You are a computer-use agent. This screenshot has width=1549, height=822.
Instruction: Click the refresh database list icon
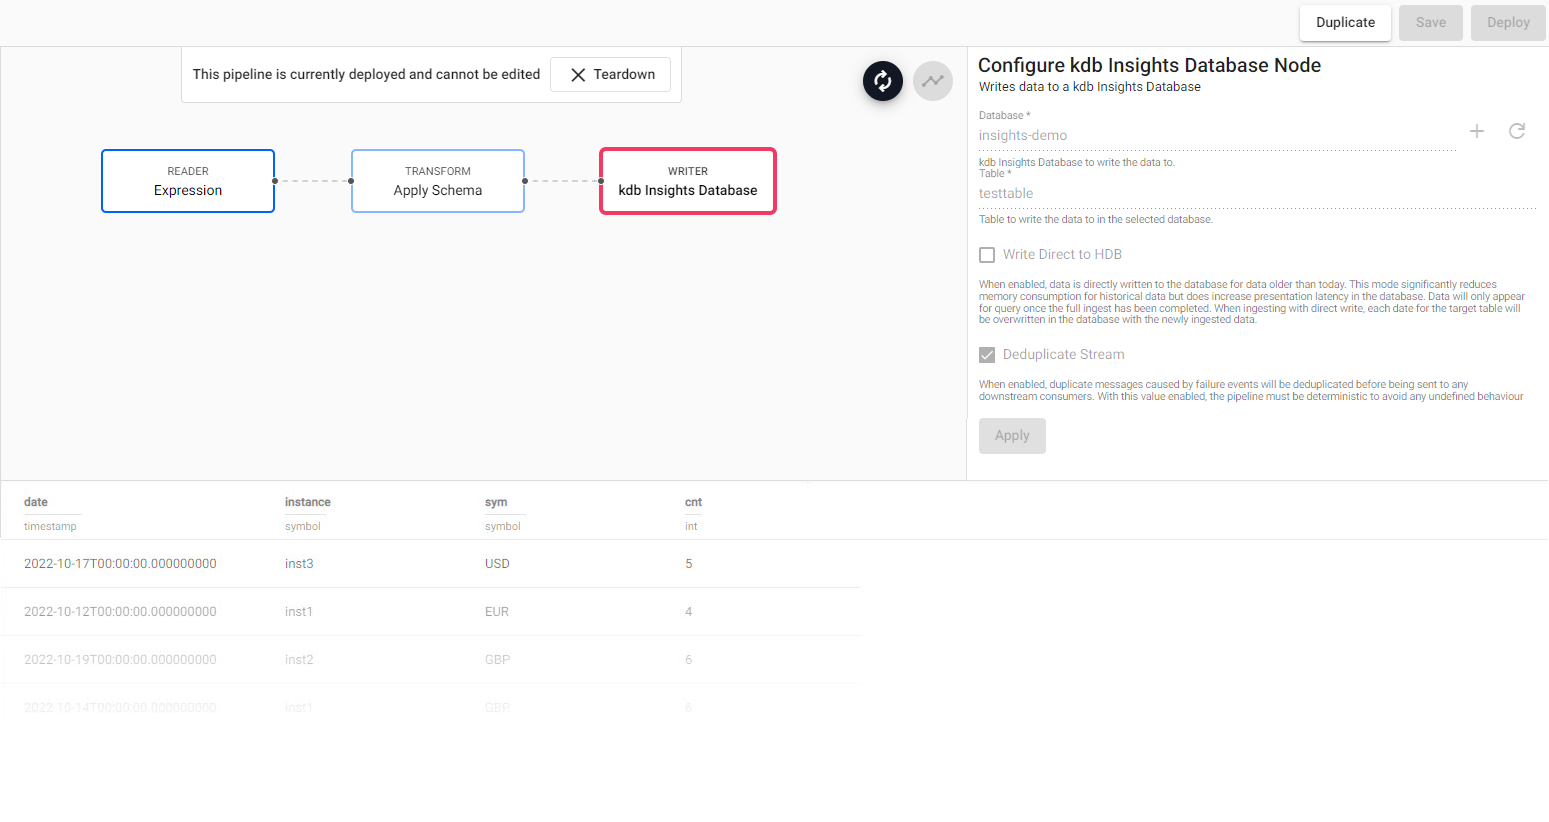1516,131
